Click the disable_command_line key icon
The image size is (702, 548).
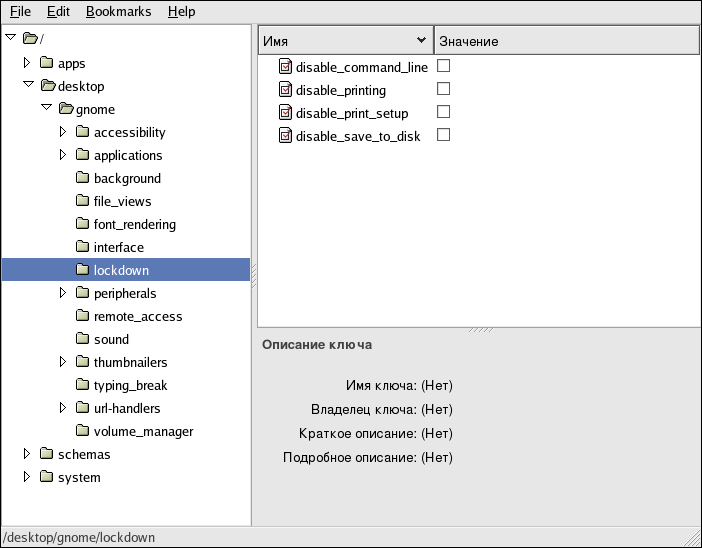point(285,67)
